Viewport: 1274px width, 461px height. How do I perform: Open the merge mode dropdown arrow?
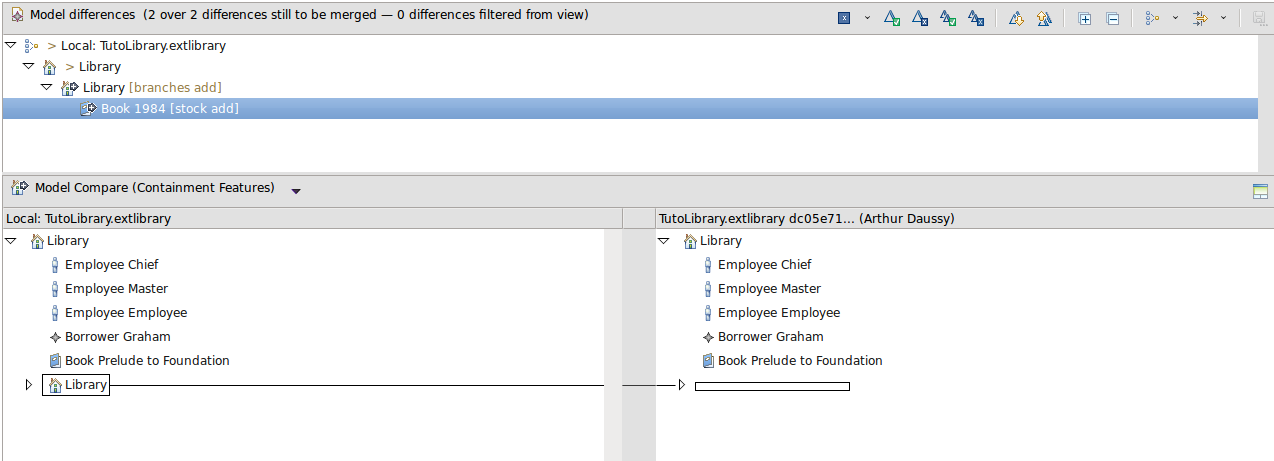867,19
